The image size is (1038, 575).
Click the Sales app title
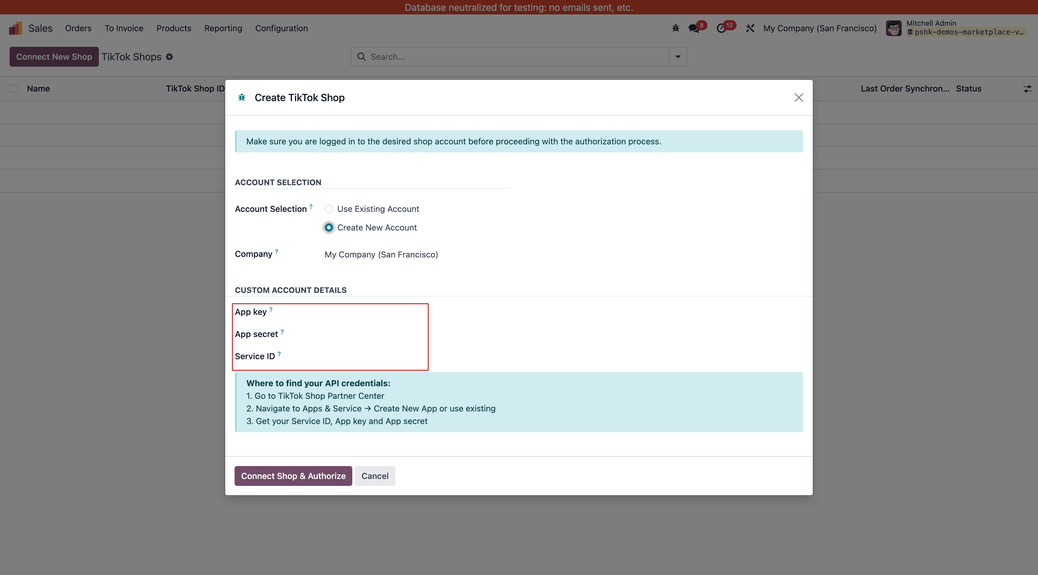40,28
